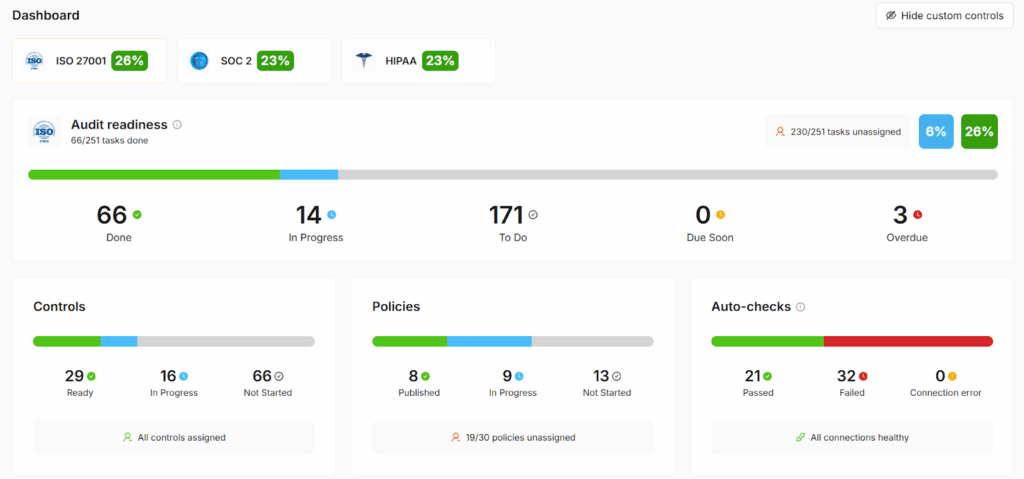
Task: Click the 8 Published policies count
Action: point(413,376)
